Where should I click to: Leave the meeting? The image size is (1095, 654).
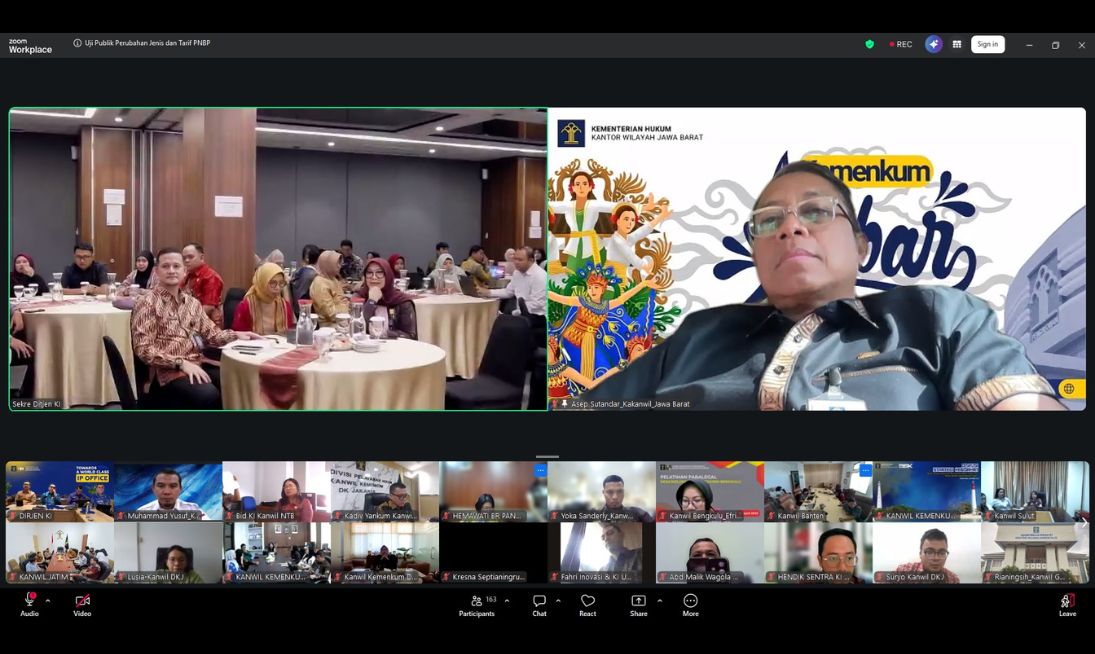pyautogui.click(x=1067, y=604)
